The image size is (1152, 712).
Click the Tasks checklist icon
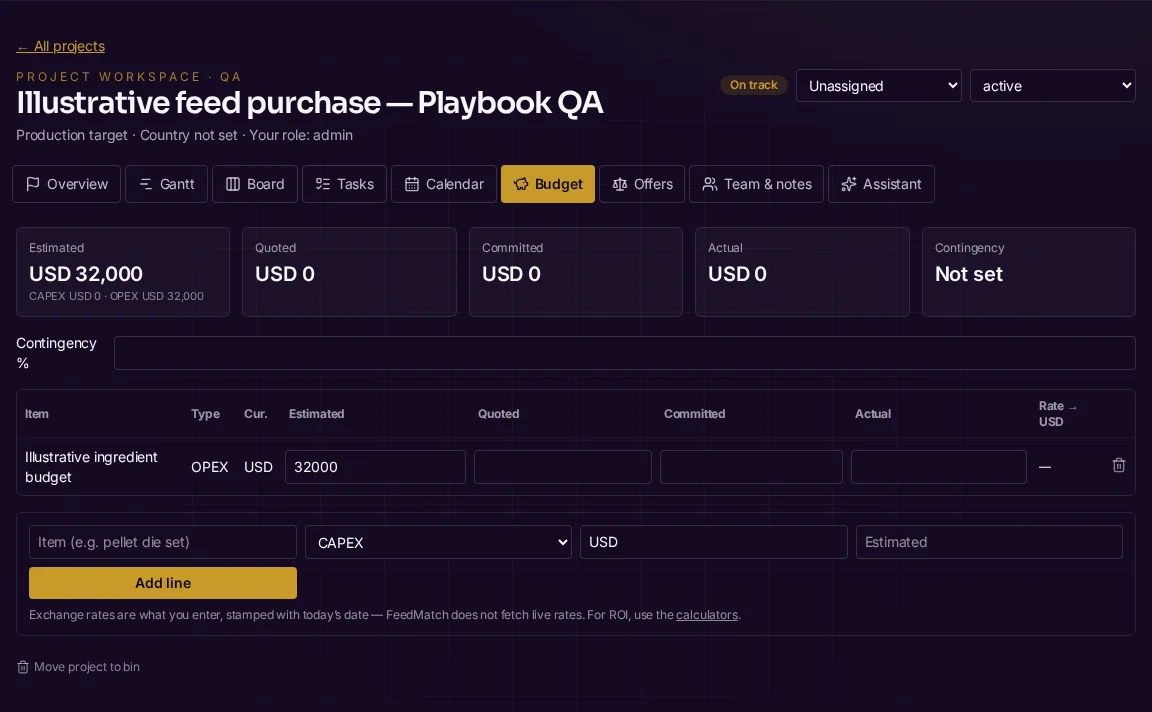pyautogui.click(x=323, y=184)
